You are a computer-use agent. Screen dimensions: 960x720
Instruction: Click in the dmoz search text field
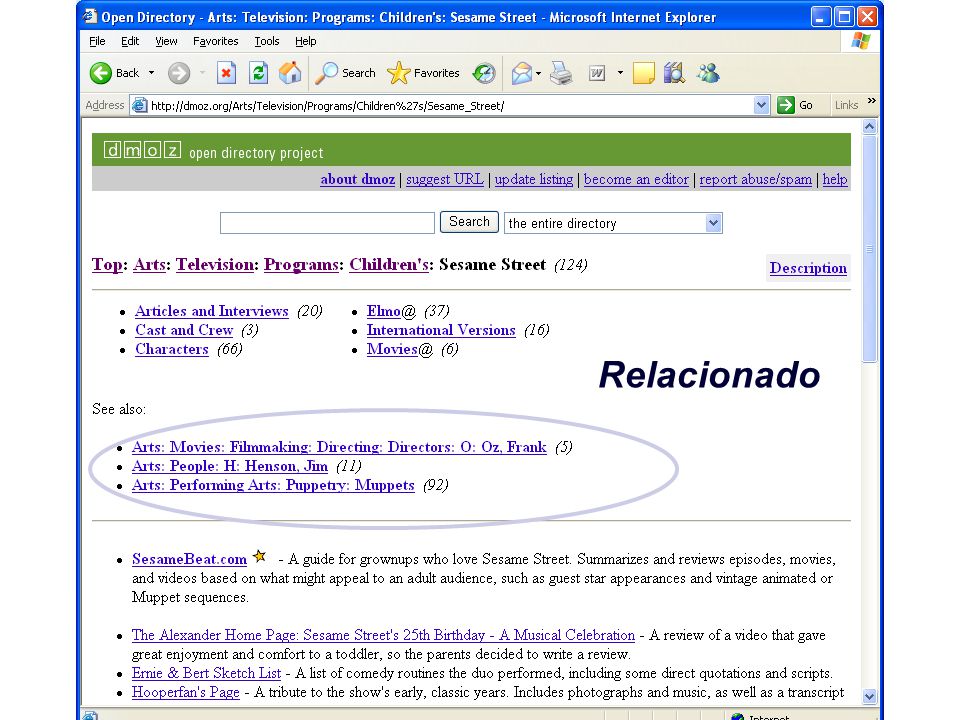tap(327, 223)
